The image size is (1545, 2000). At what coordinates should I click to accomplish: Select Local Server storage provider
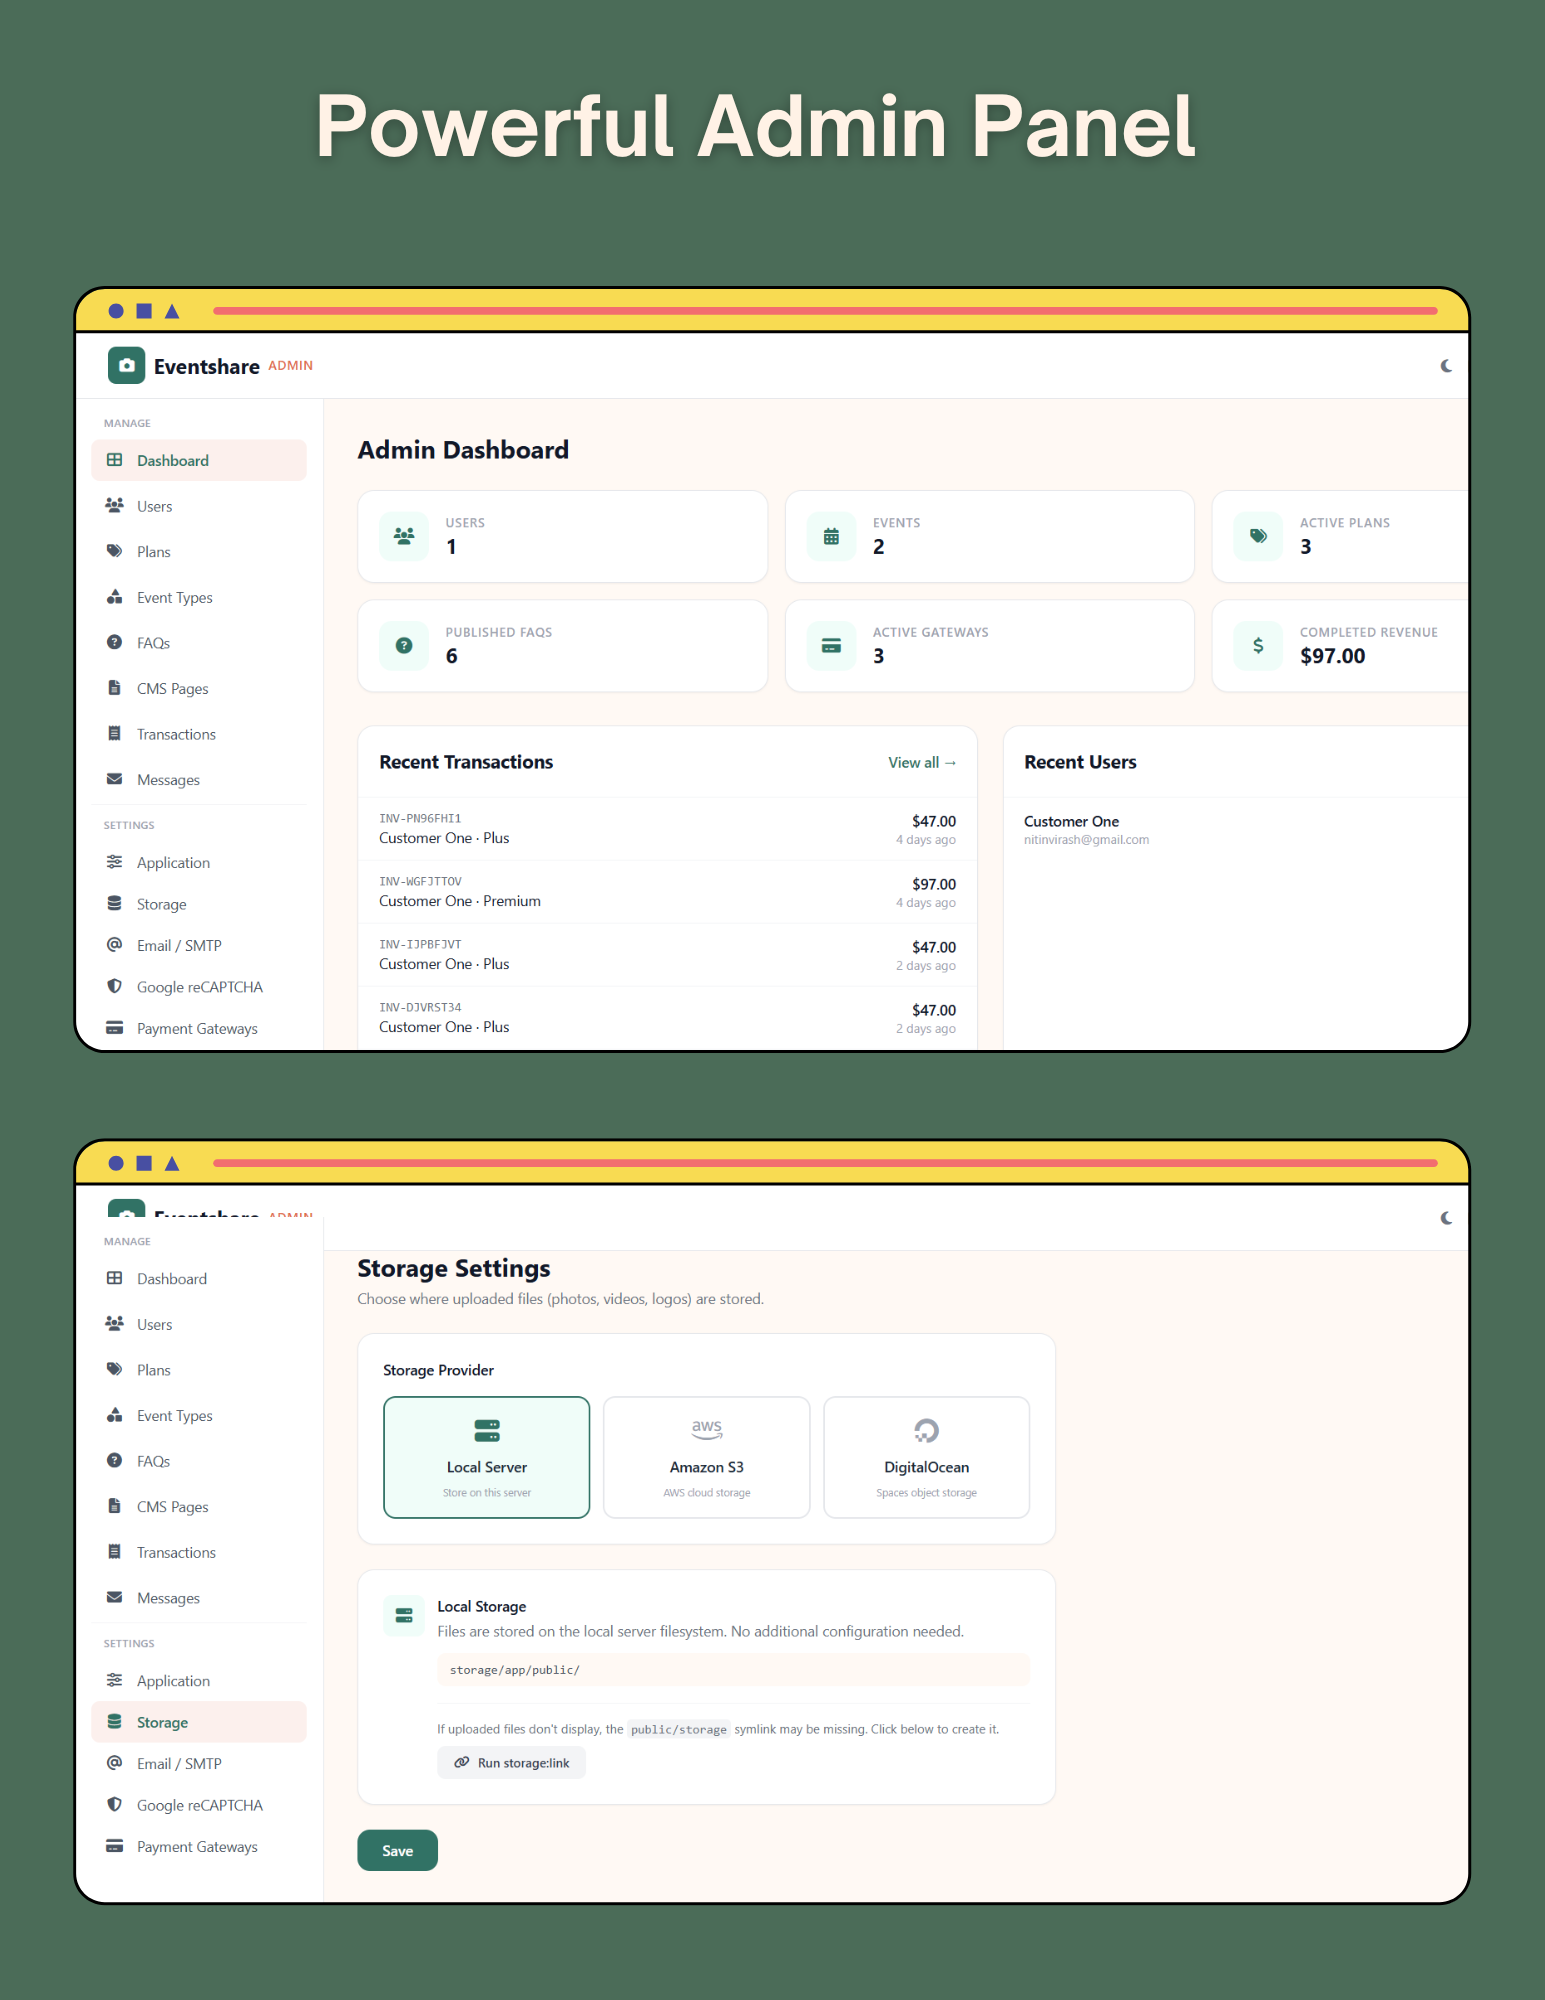[x=487, y=1457]
